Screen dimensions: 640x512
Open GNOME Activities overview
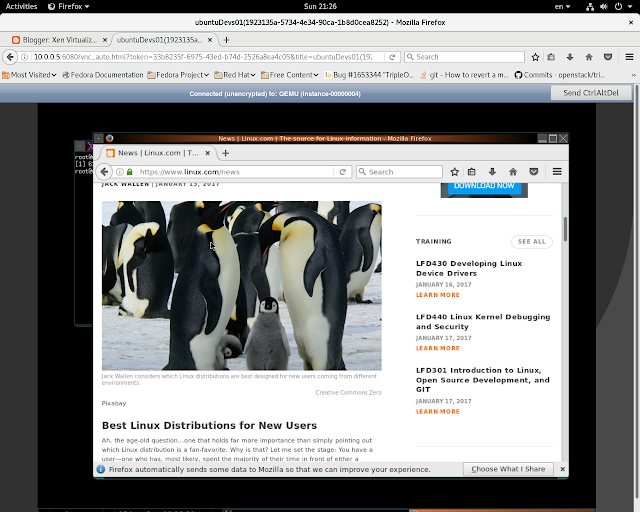(x=21, y=7)
